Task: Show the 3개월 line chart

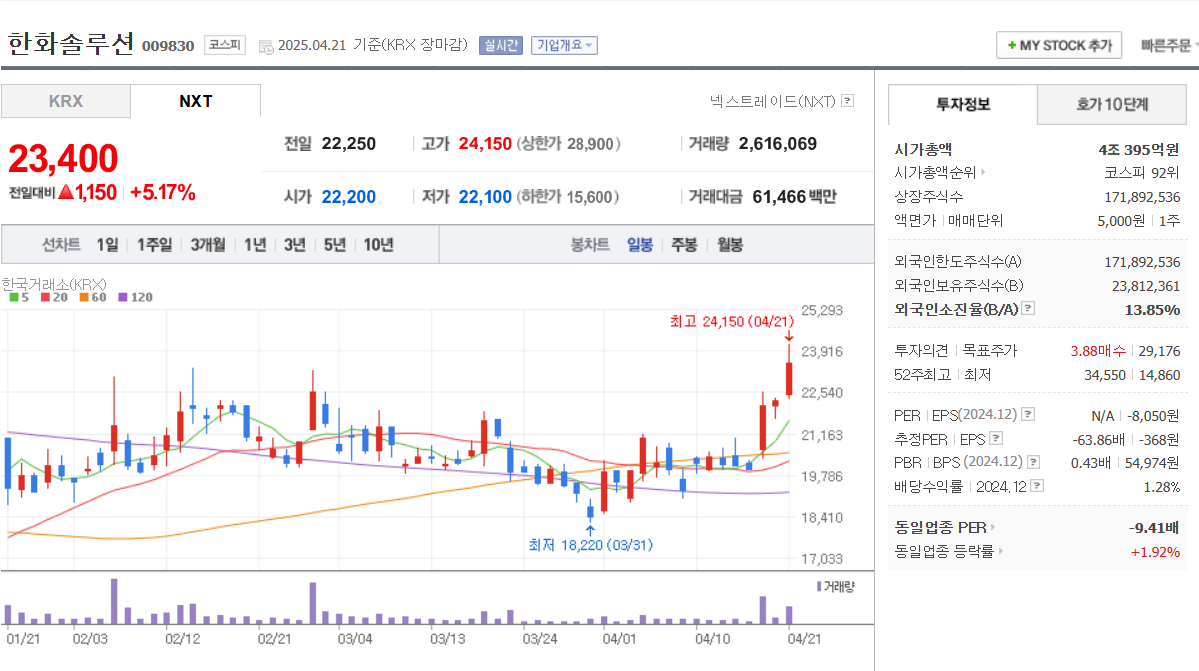Action: pos(208,245)
